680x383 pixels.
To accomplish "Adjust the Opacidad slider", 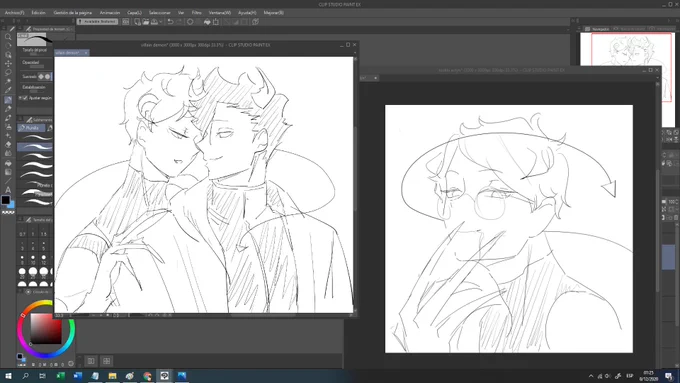I will click(x=37, y=66).
